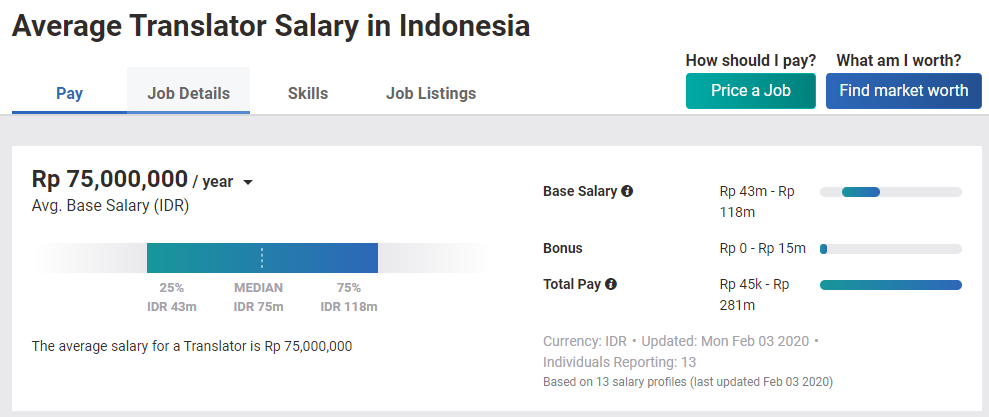Click the Find market worth button
This screenshot has height=417, width=989.
coord(904,91)
